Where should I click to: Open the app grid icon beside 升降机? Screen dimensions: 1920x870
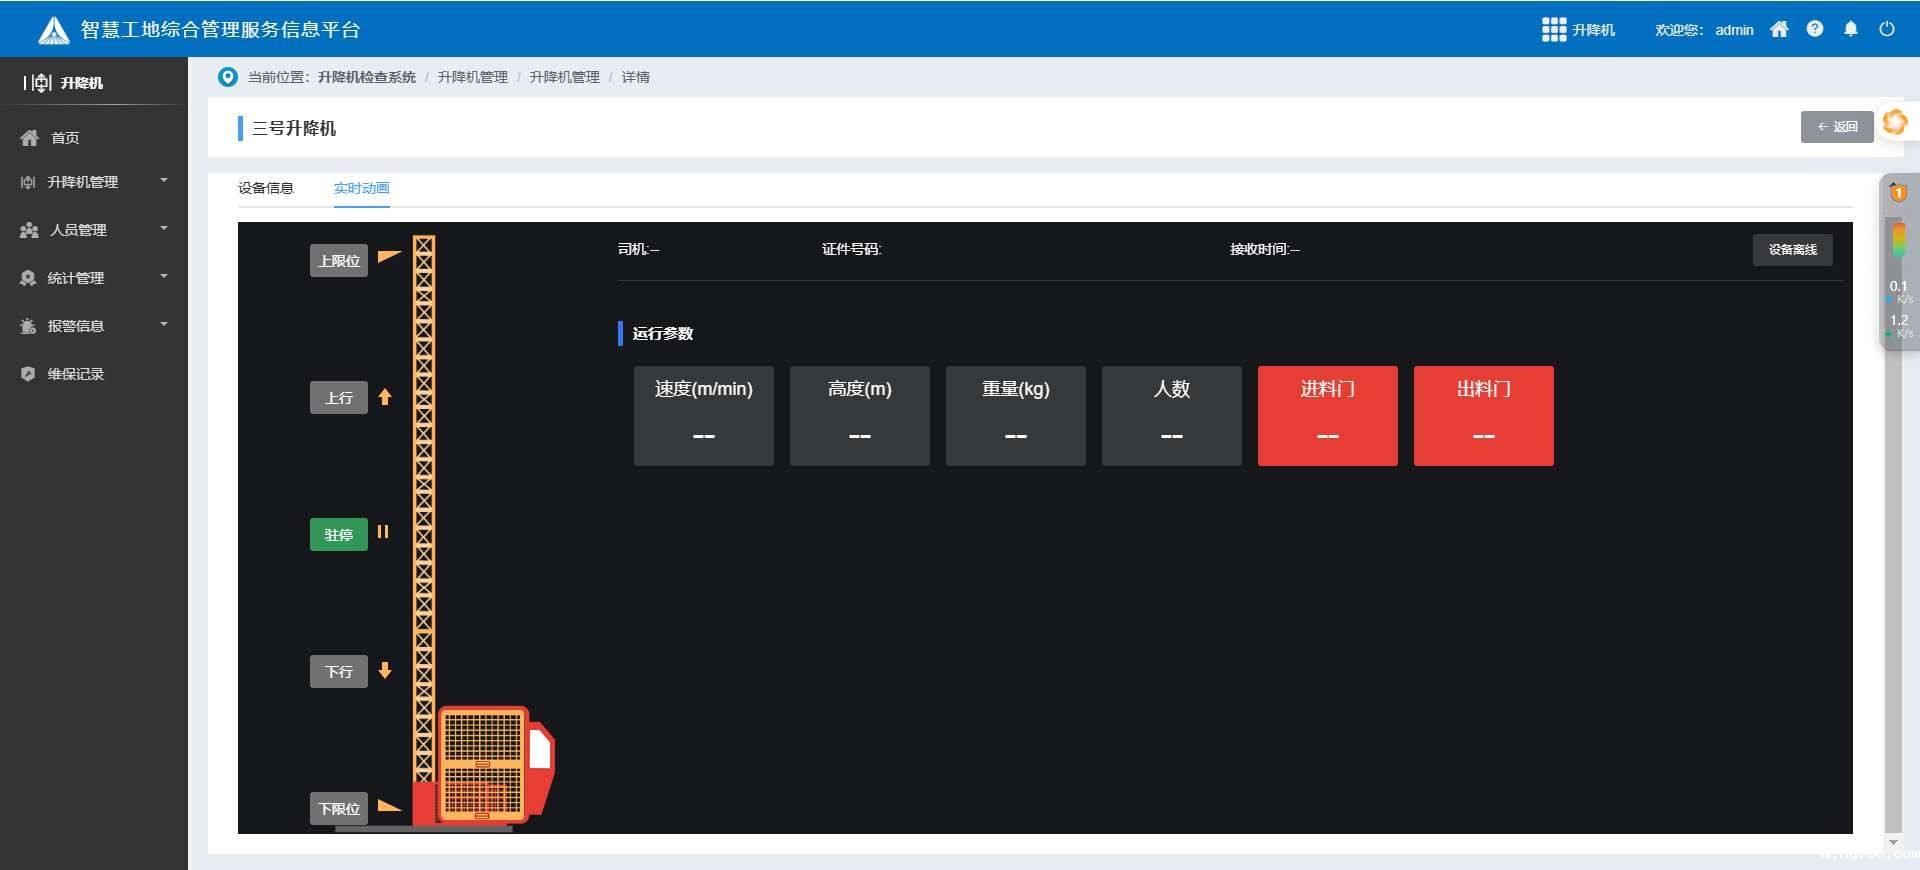click(1553, 29)
